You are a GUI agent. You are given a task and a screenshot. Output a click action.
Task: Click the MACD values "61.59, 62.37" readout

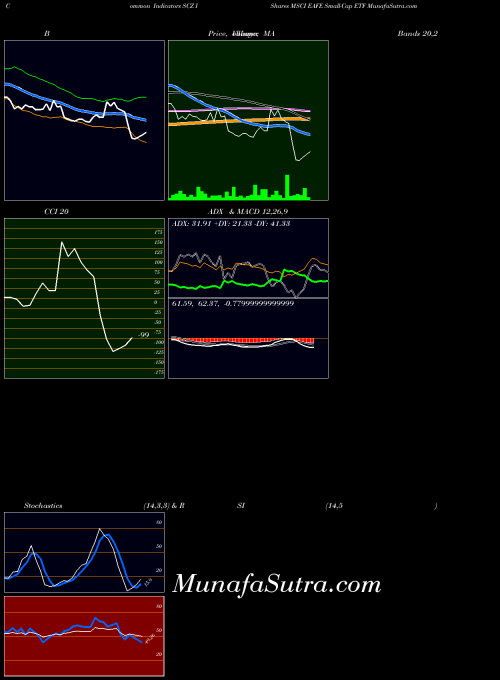[x=196, y=304]
